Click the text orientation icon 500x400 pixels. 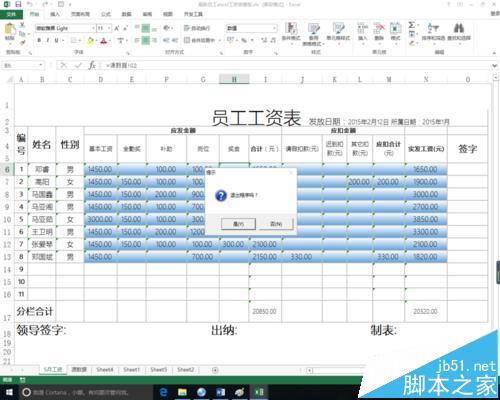click(x=167, y=28)
